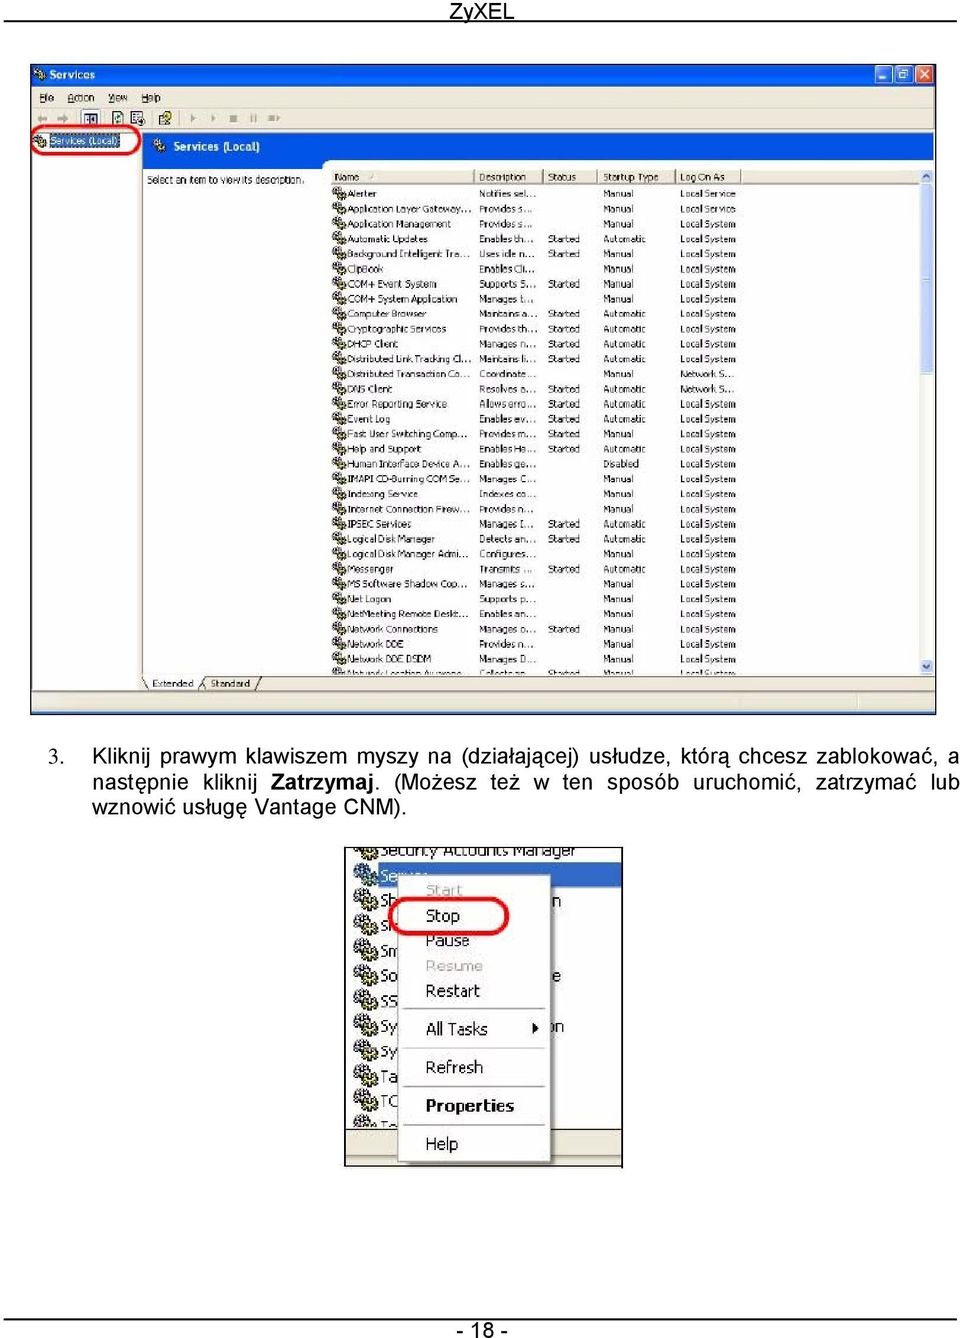Sort by the Name column header
The width and height of the screenshot is (960, 1338).
coord(402,177)
